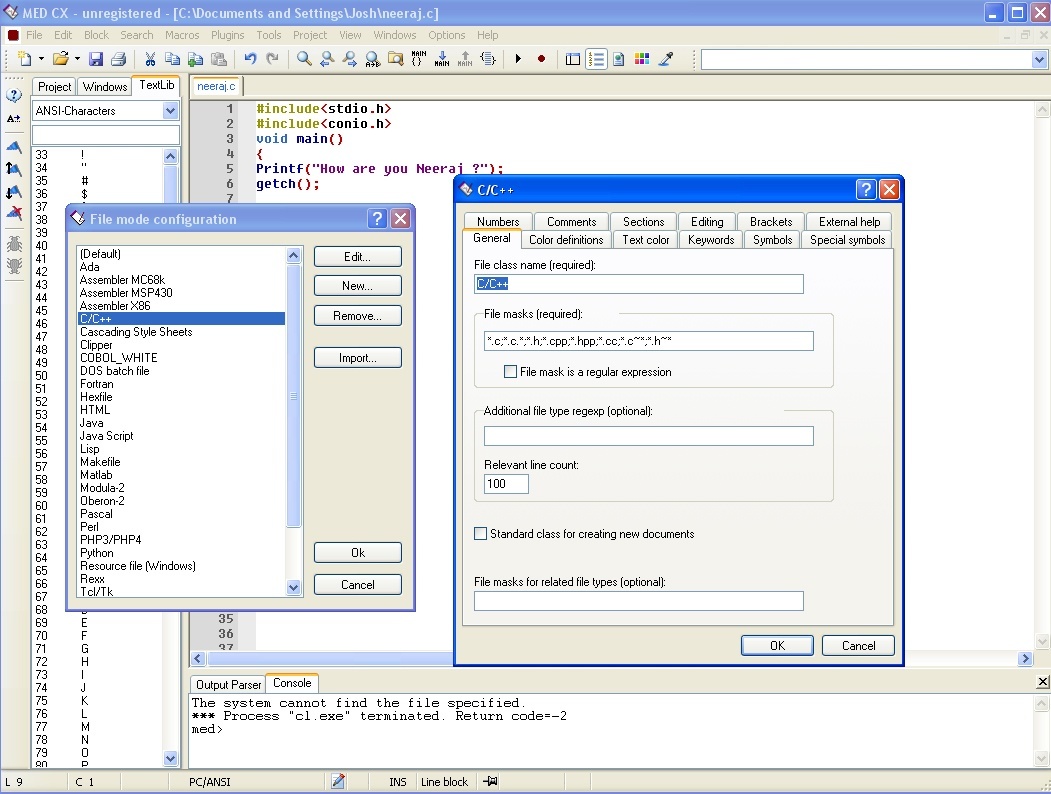1051x794 pixels.
Task: Print the neeraj.c file
Action: pyautogui.click(x=118, y=59)
